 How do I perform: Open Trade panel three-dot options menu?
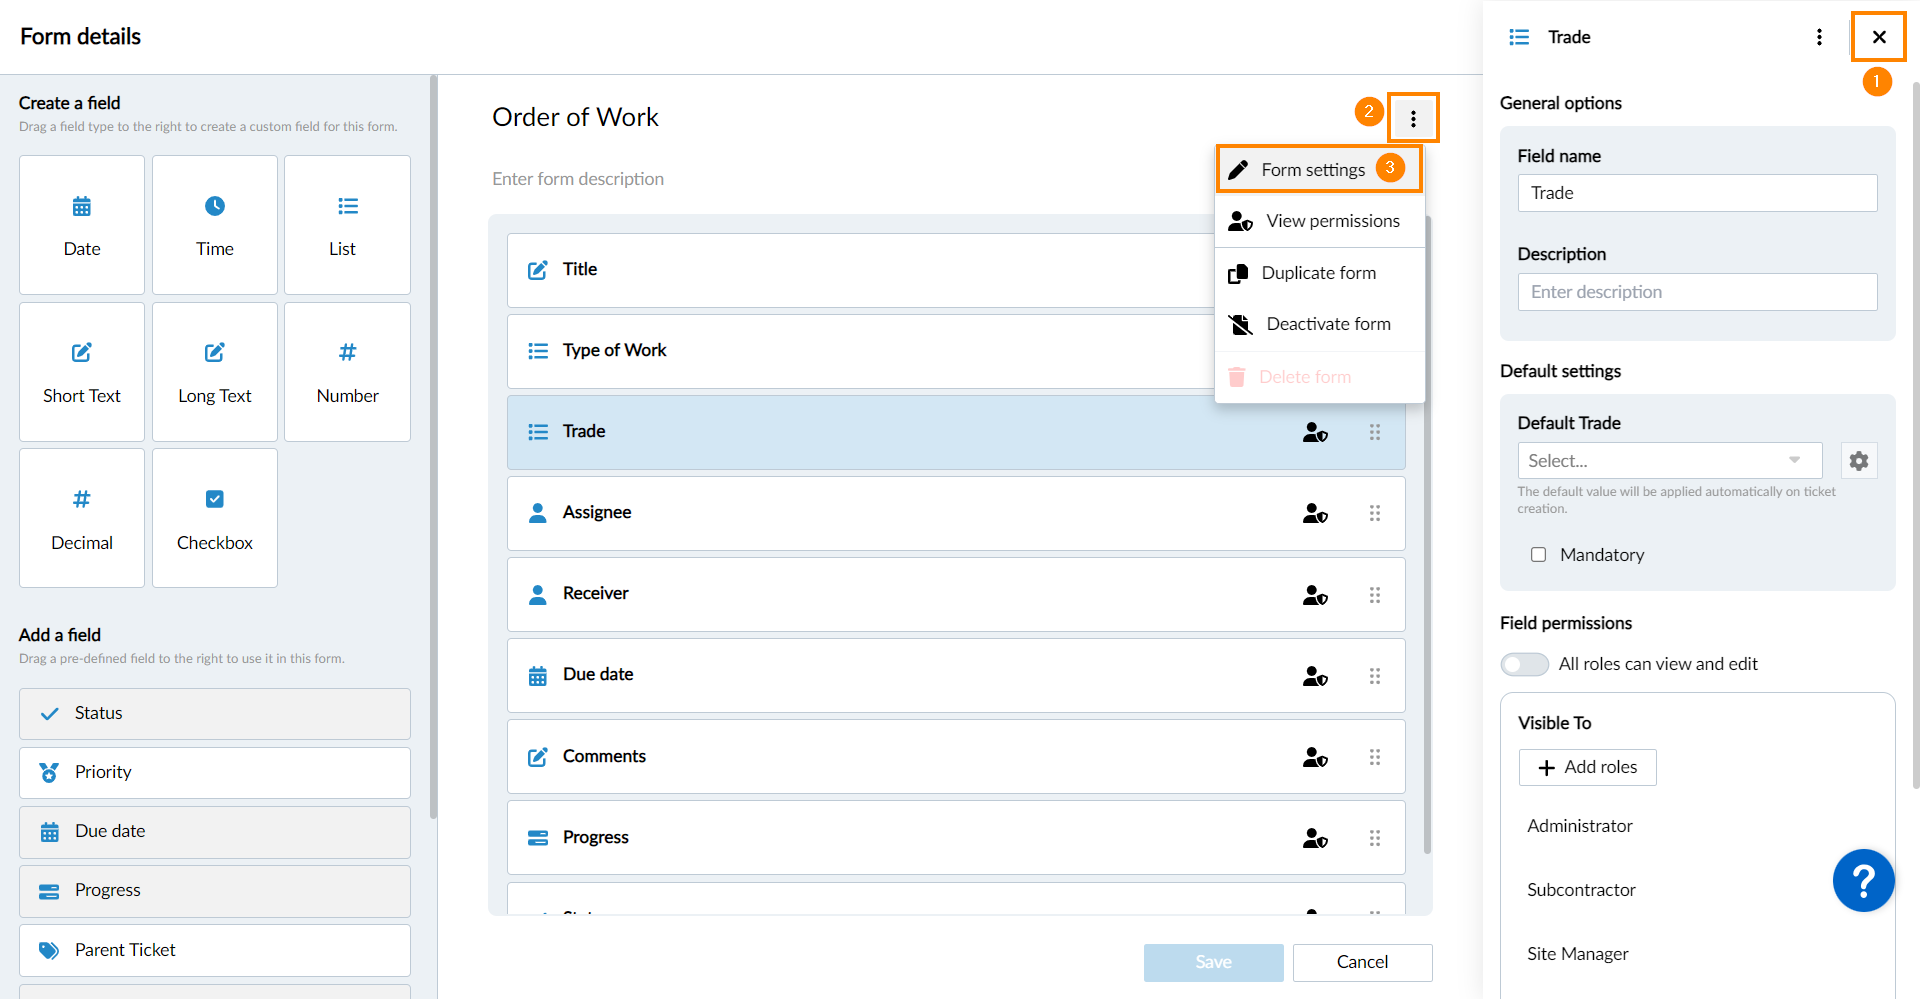tap(1819, 37)
